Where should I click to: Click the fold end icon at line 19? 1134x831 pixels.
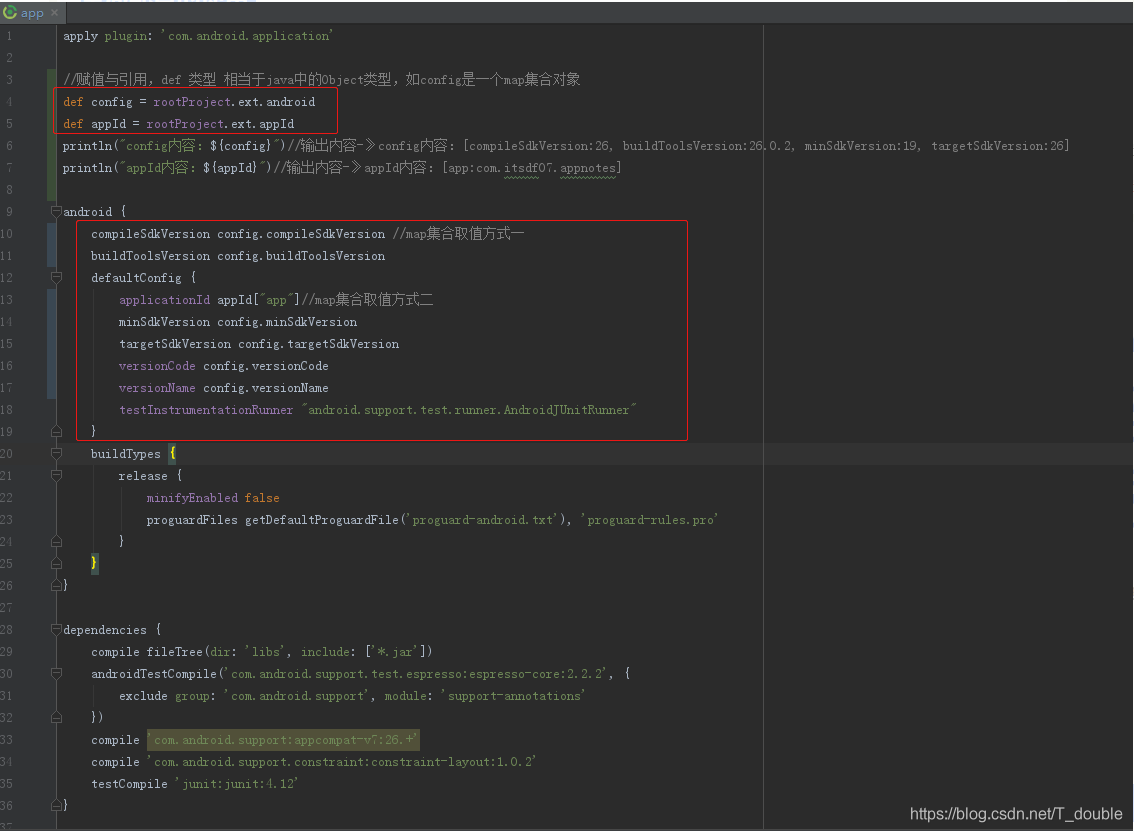[x=57, y=431]
